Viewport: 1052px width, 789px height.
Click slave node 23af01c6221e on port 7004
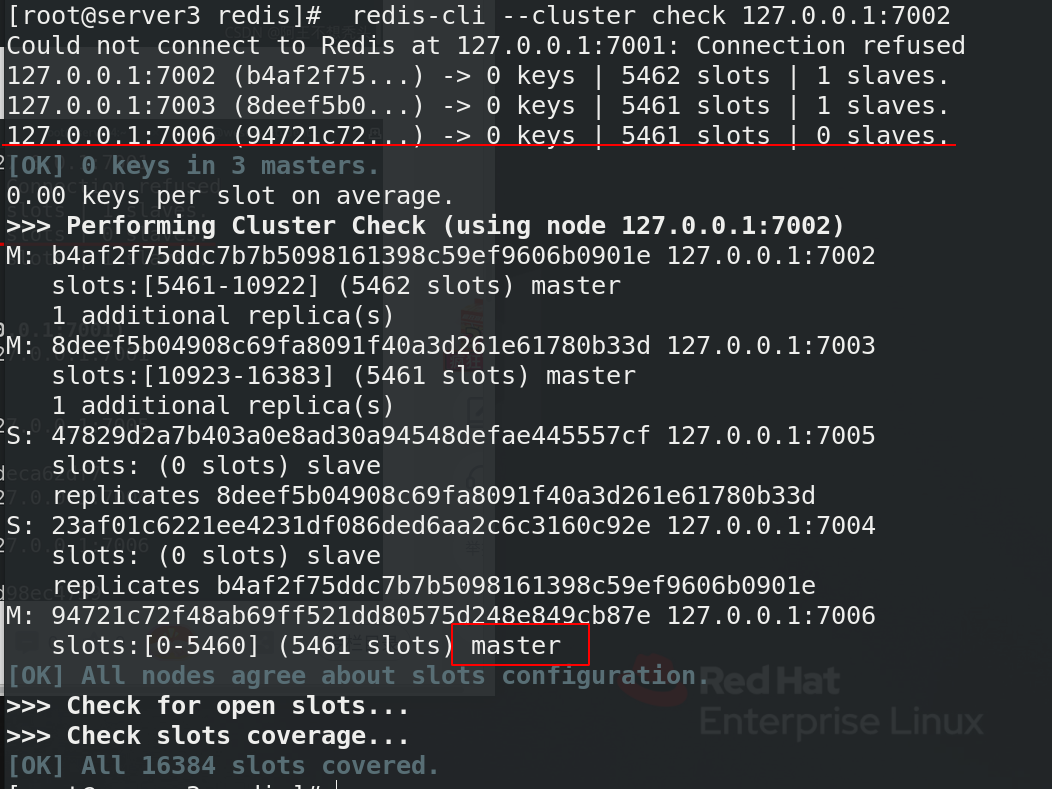click(x=441, y=525)
